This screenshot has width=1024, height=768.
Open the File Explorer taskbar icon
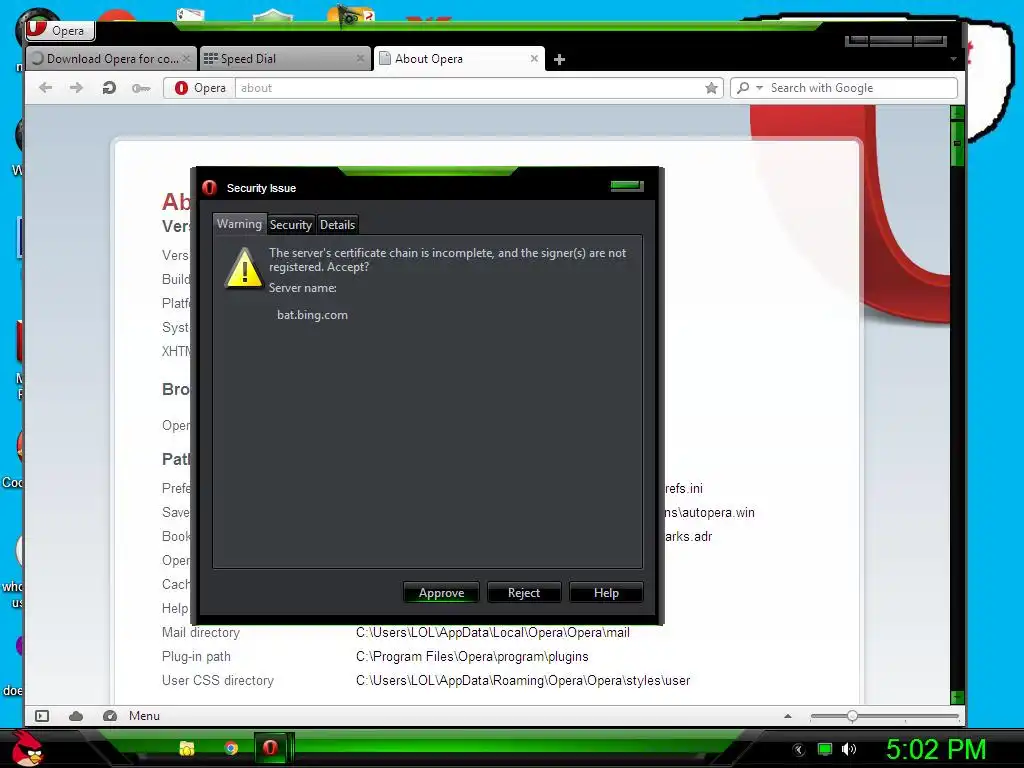pyautogui.click(x=187, y=748)
